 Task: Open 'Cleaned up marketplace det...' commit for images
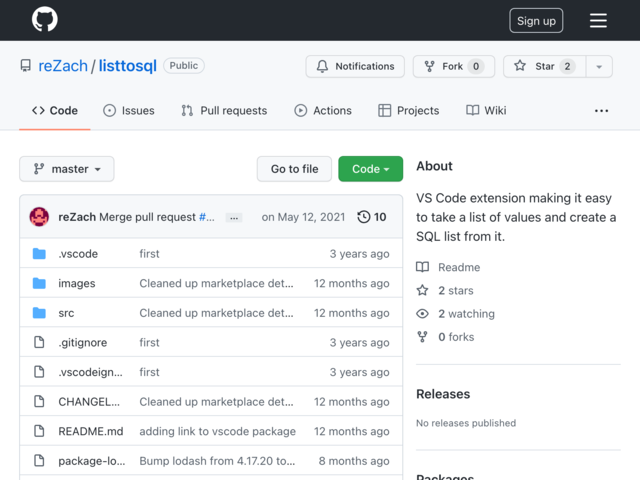[x=216, y=283]
